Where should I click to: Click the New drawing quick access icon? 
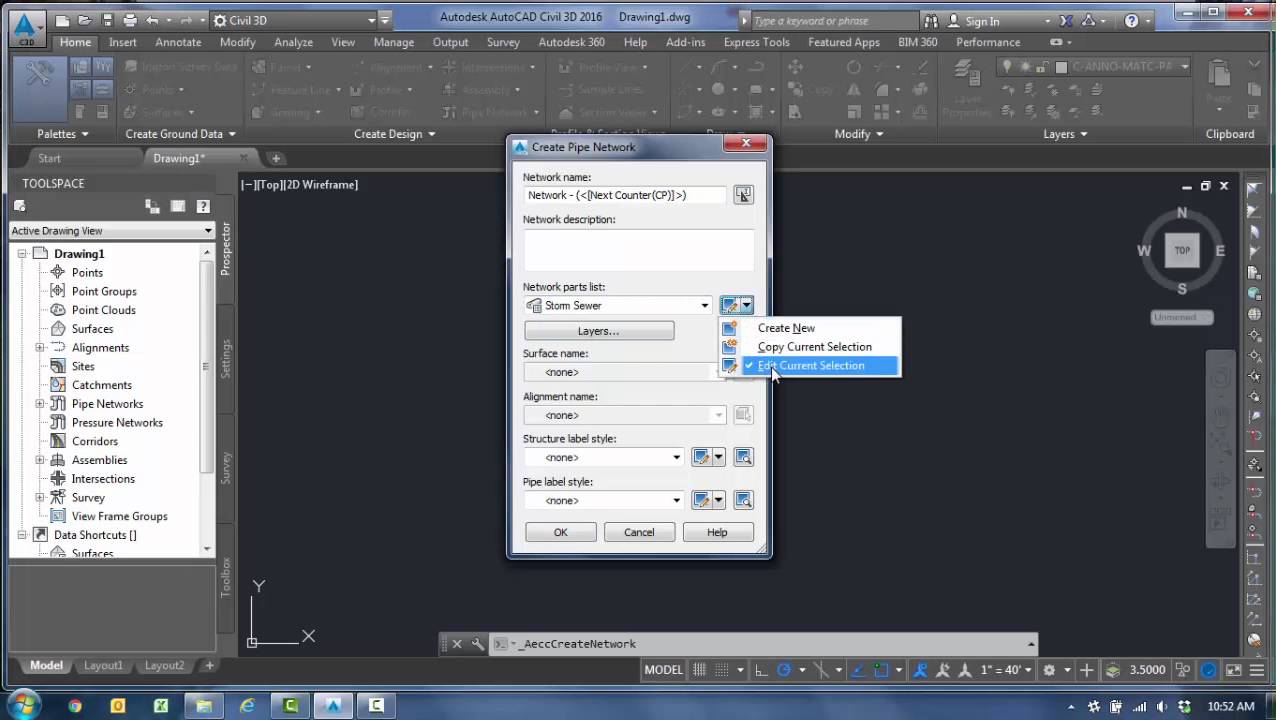click(x=63, y=20)
